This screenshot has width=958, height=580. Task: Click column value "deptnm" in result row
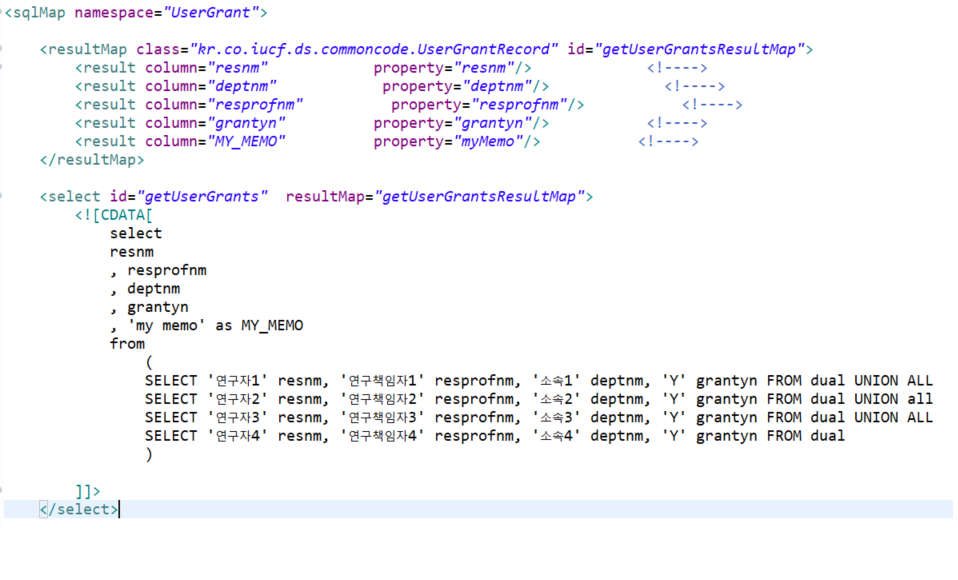tap(242, 86)
